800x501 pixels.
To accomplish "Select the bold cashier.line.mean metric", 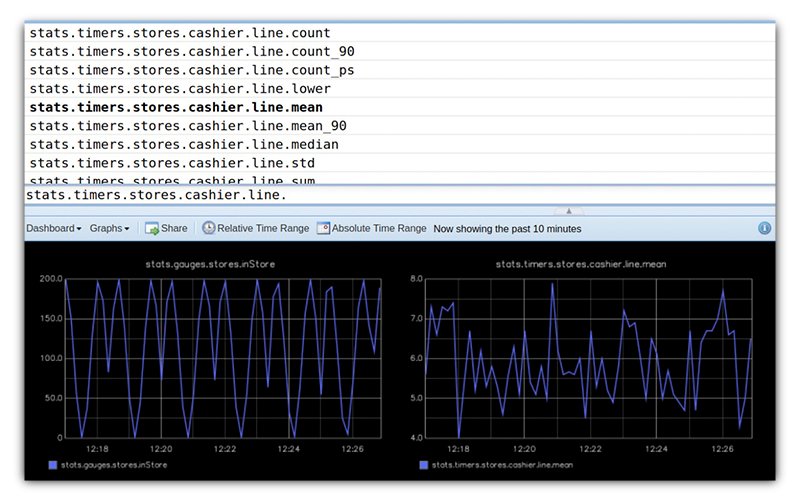I will (176, 107).
